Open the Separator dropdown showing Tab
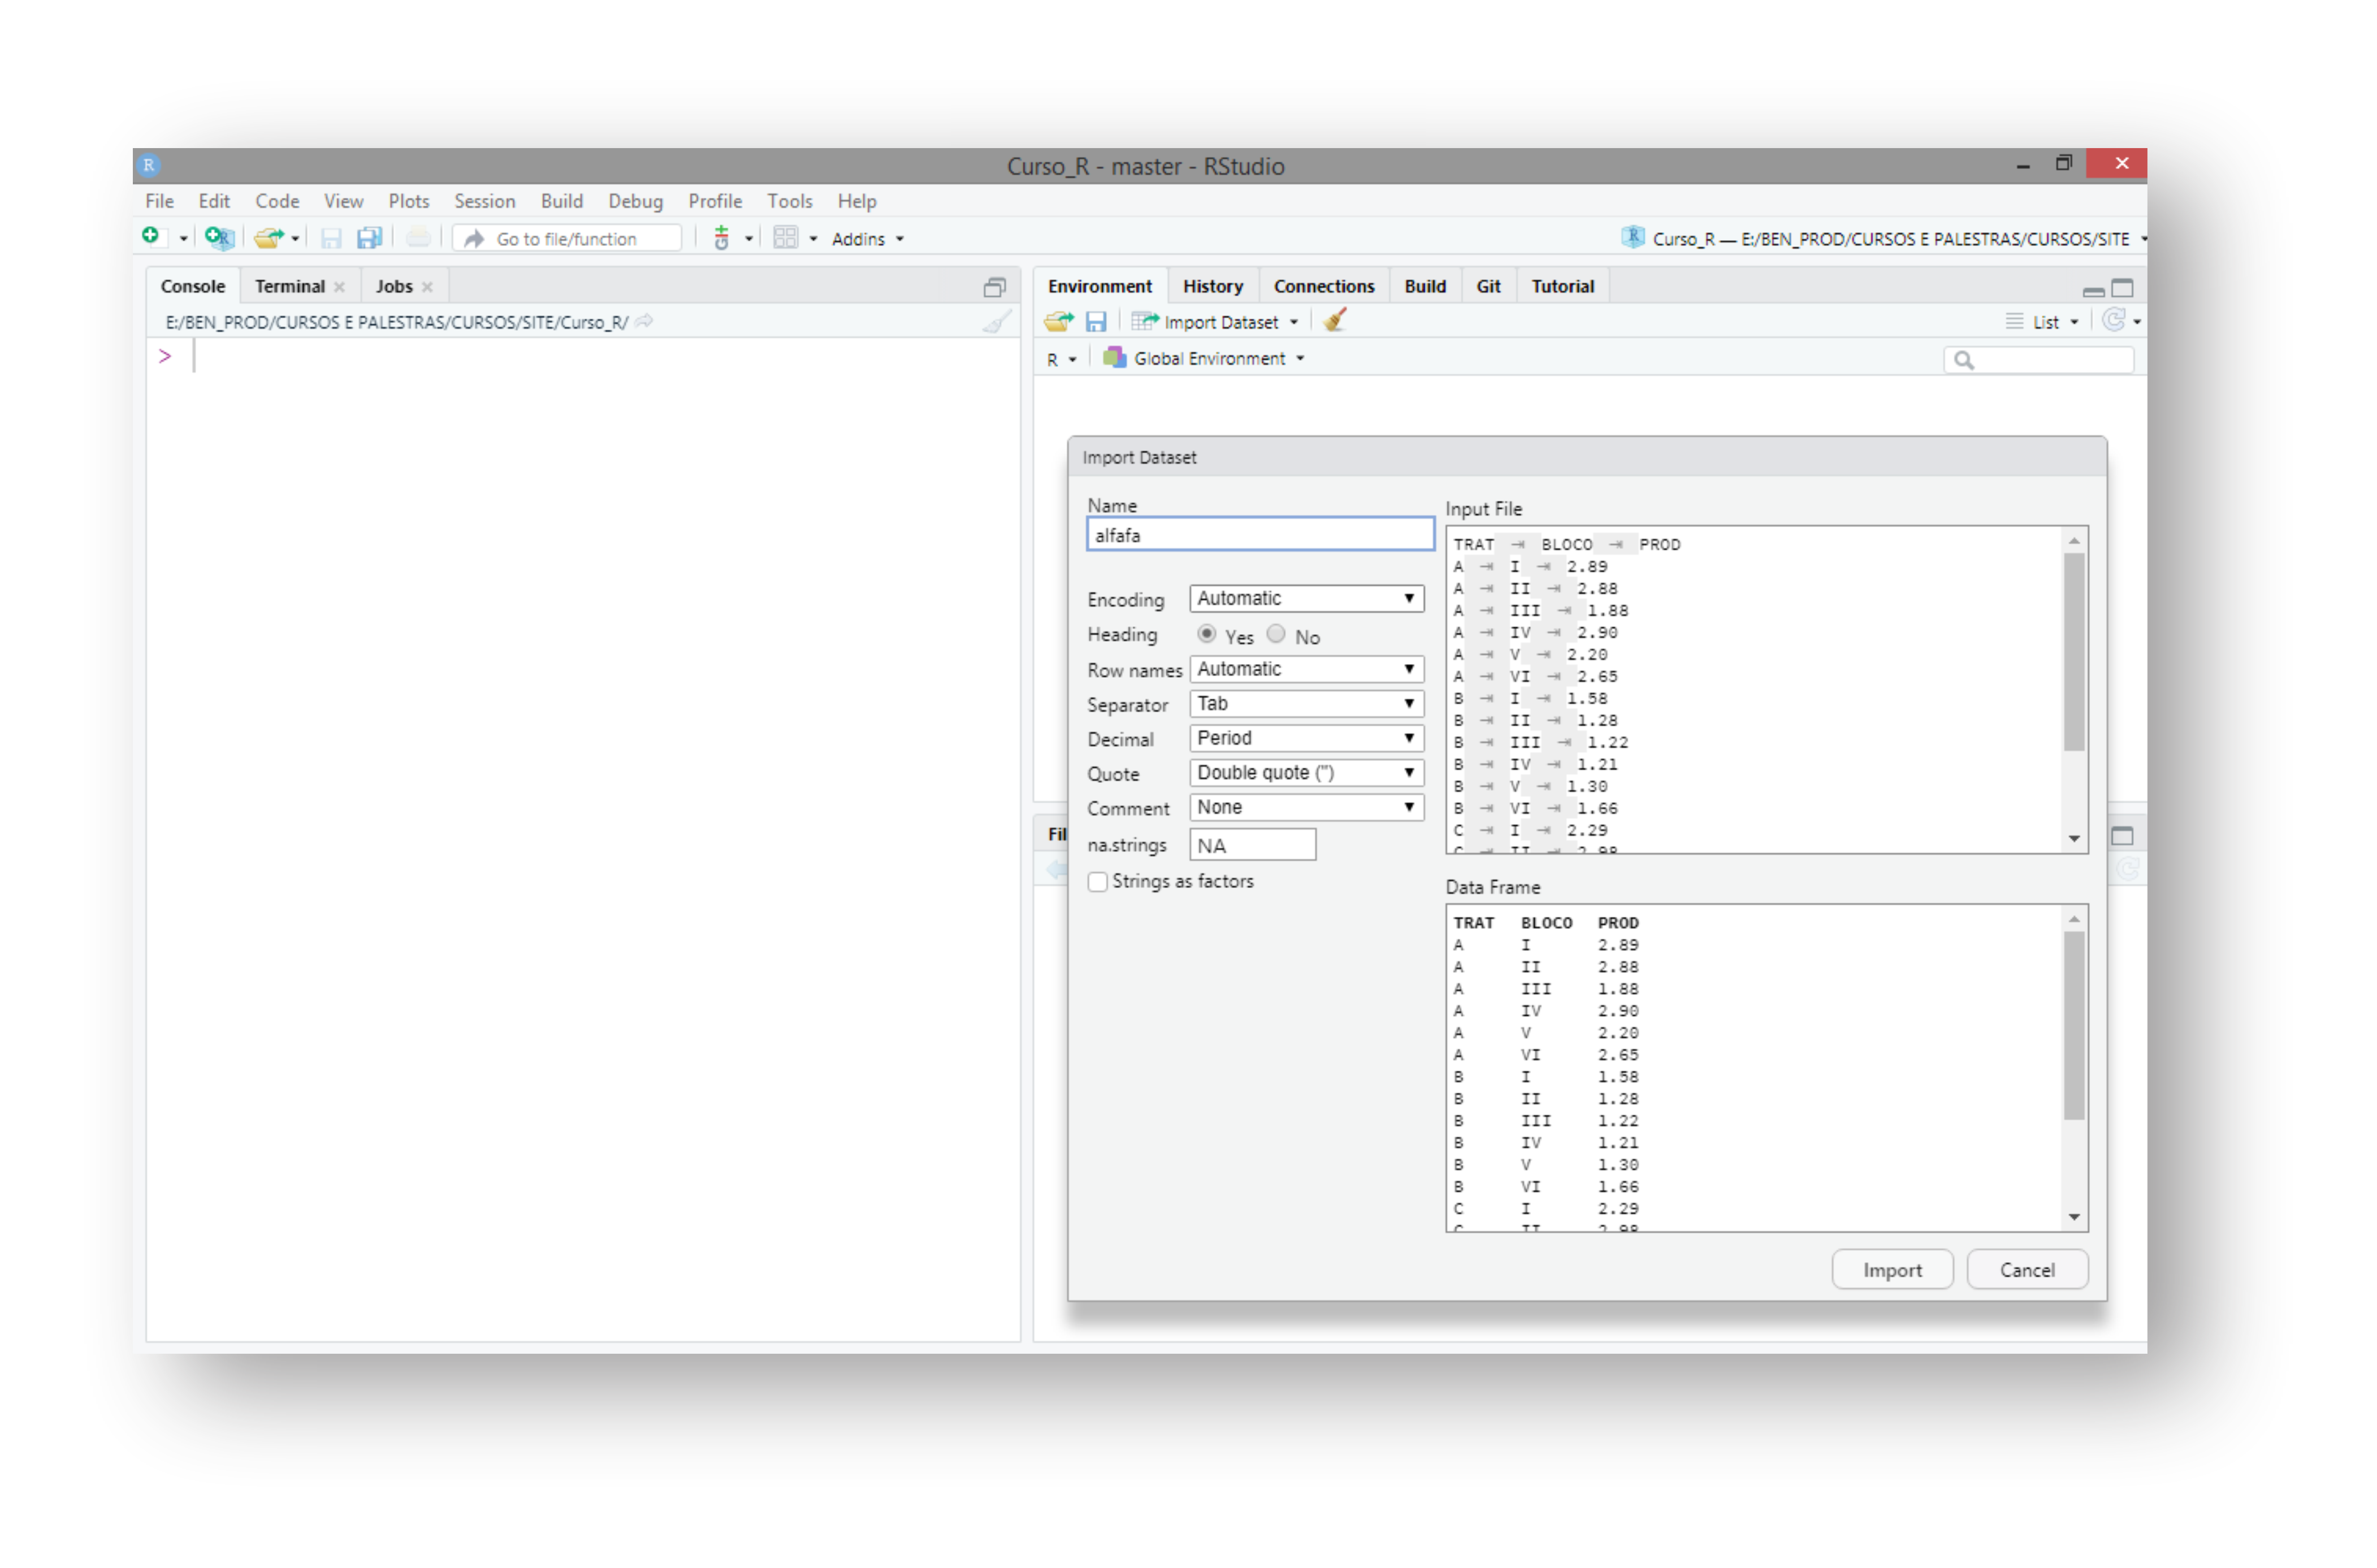Image resolution: width=2377 pixels, height=1568 pixels. 1307,704
